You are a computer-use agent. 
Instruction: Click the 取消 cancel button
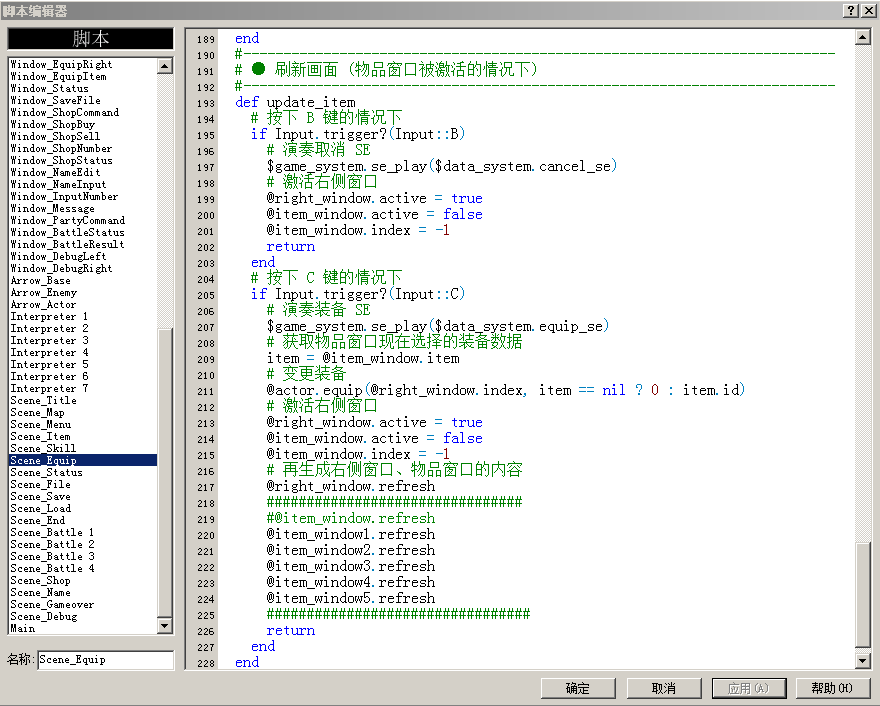pos(664,688)
